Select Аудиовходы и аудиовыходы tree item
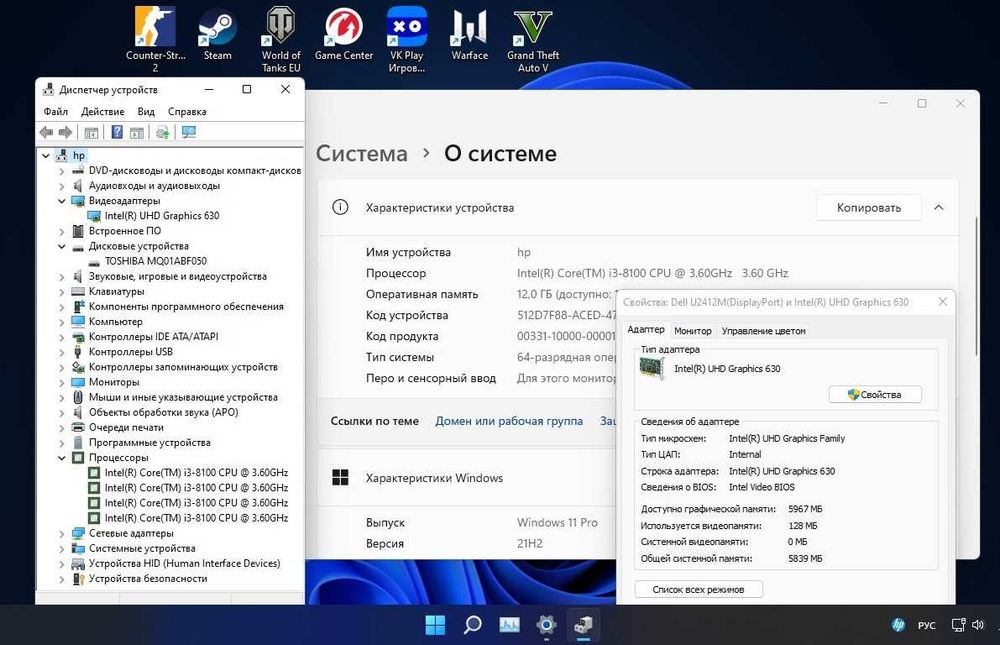 click(x=154, y=186)
